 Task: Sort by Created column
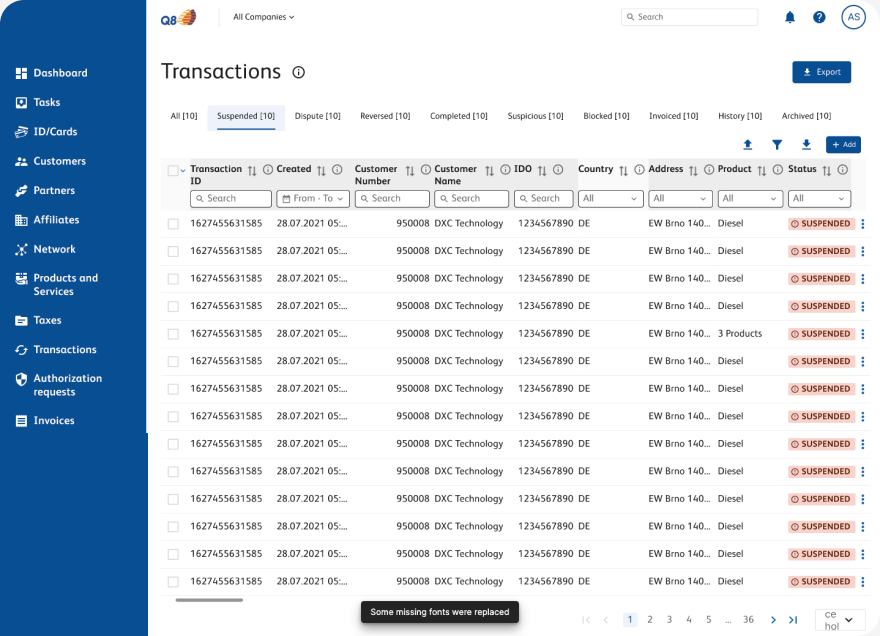click(x=321, y=171)
